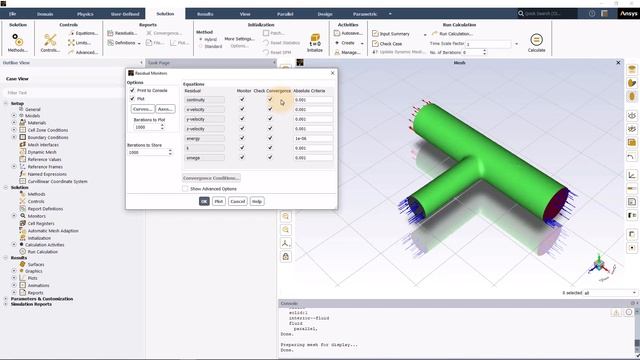Open the Domain ribbon tab
The width and height of the screenshot is (640, 360).
[x=45, y=14]
